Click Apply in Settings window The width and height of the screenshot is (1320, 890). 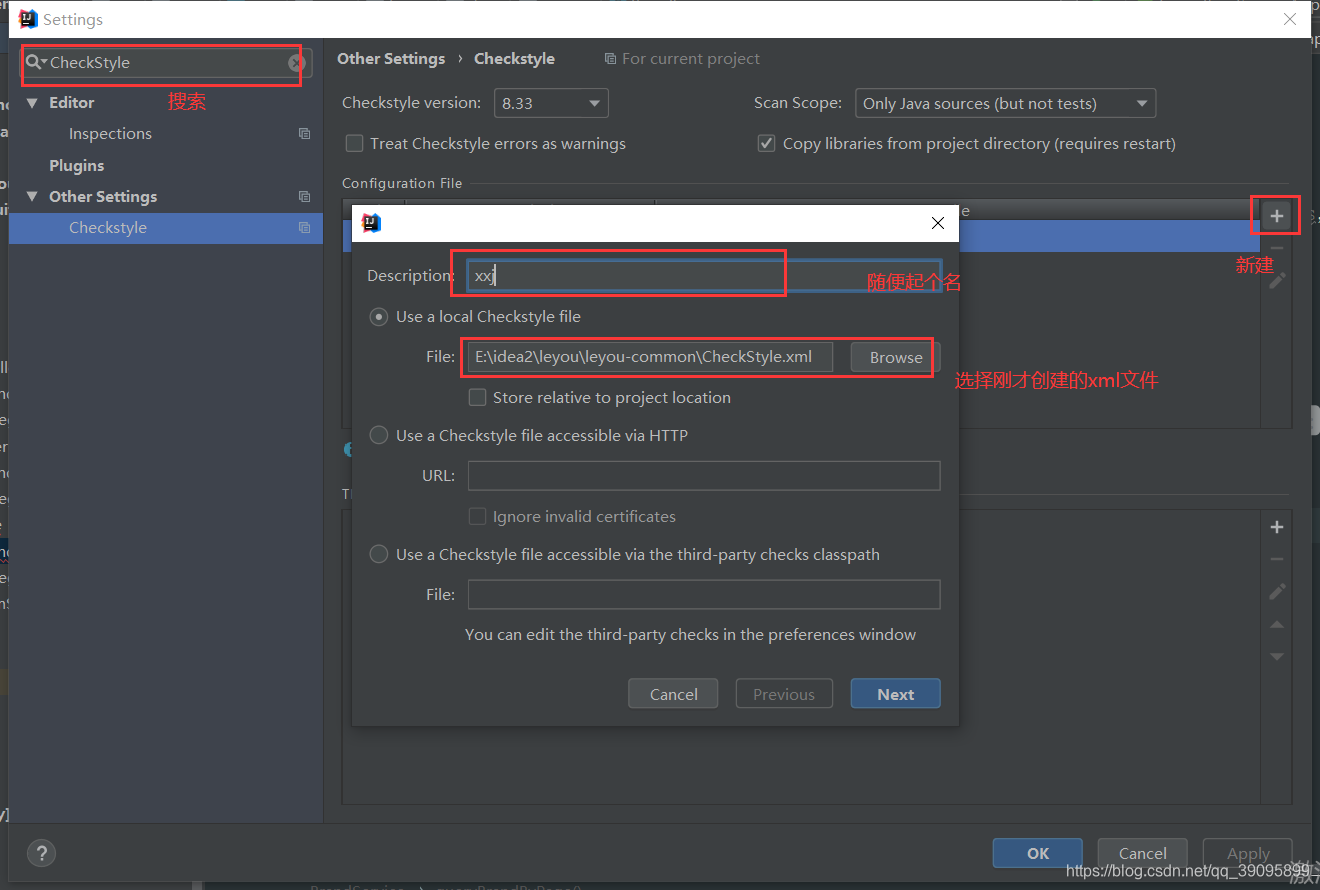[x=1248, y=853]
